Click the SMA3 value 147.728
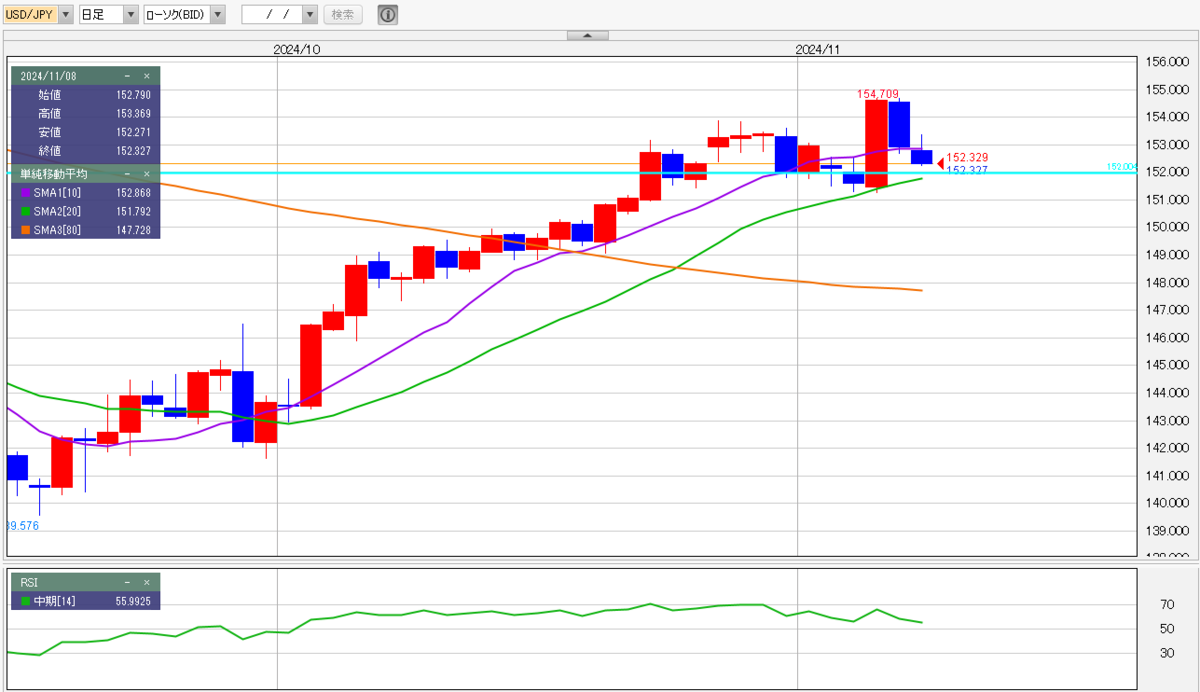1200x692 pixels. pos(133,230)
